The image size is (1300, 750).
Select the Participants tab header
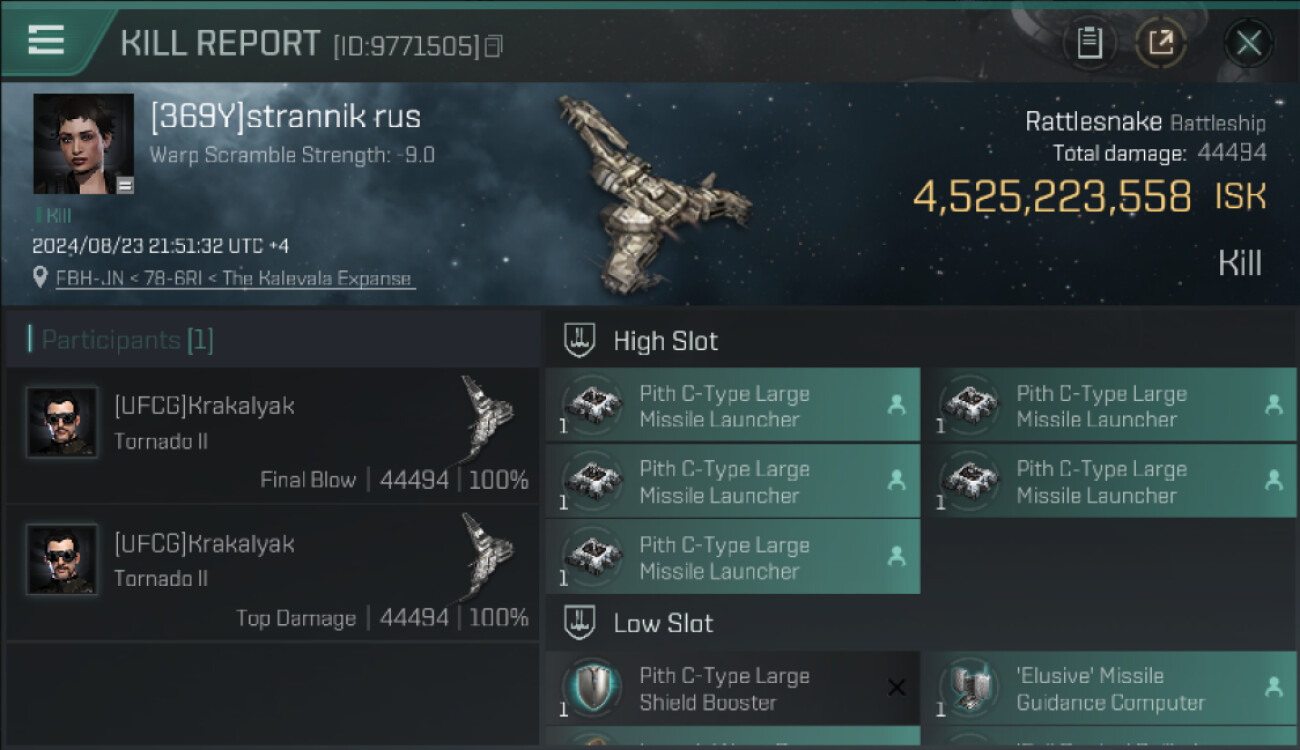(x=120, y=340)
